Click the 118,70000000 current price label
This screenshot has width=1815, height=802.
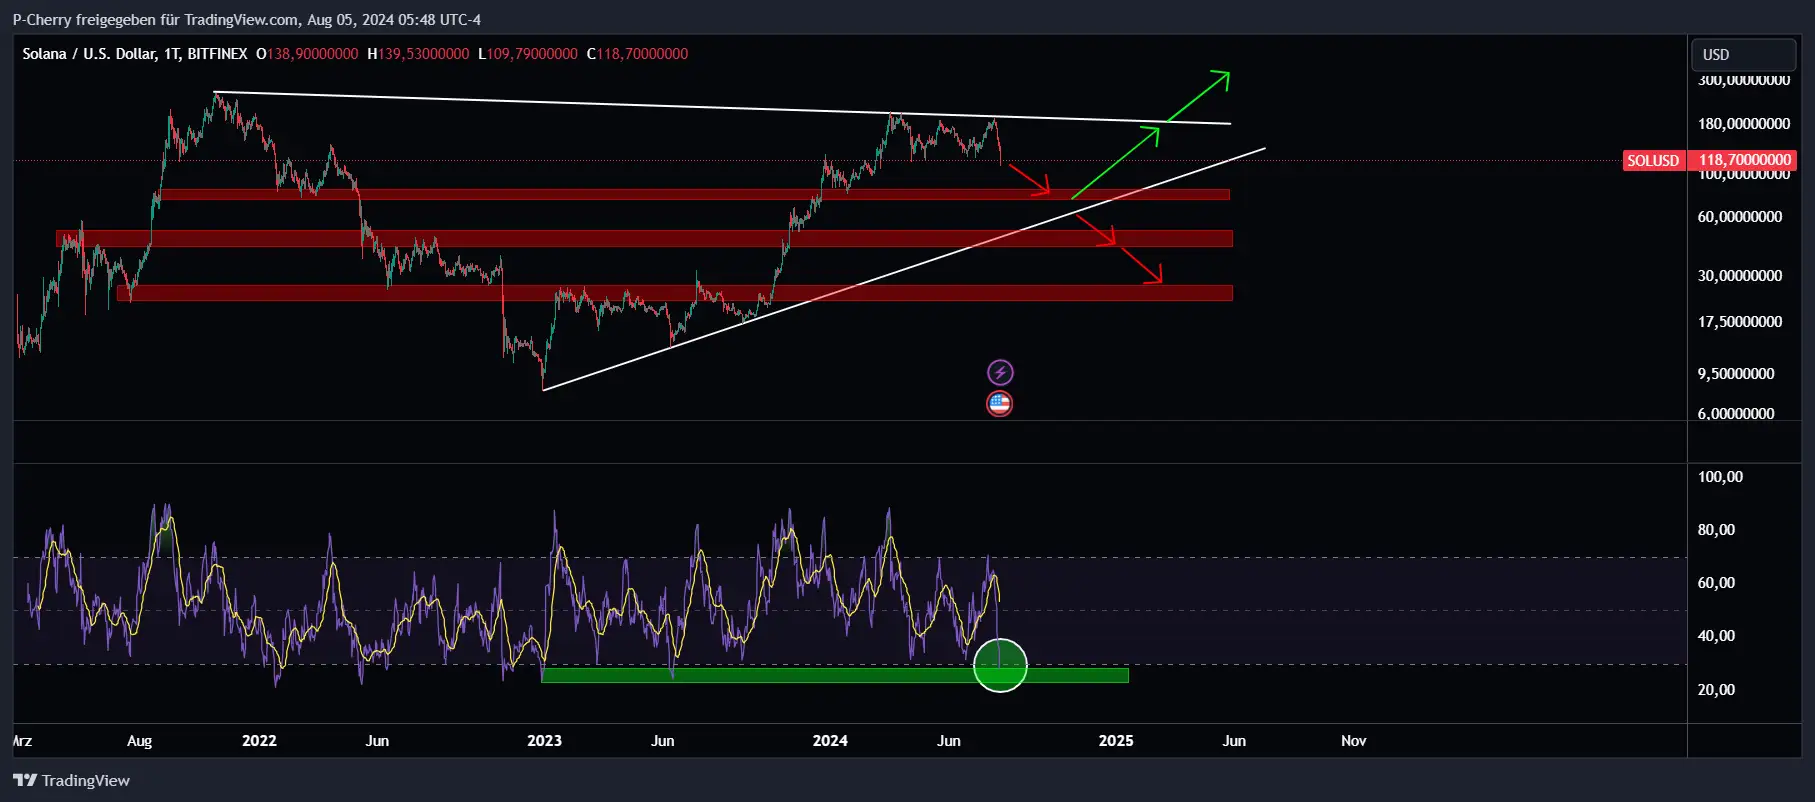[1744, 160]
